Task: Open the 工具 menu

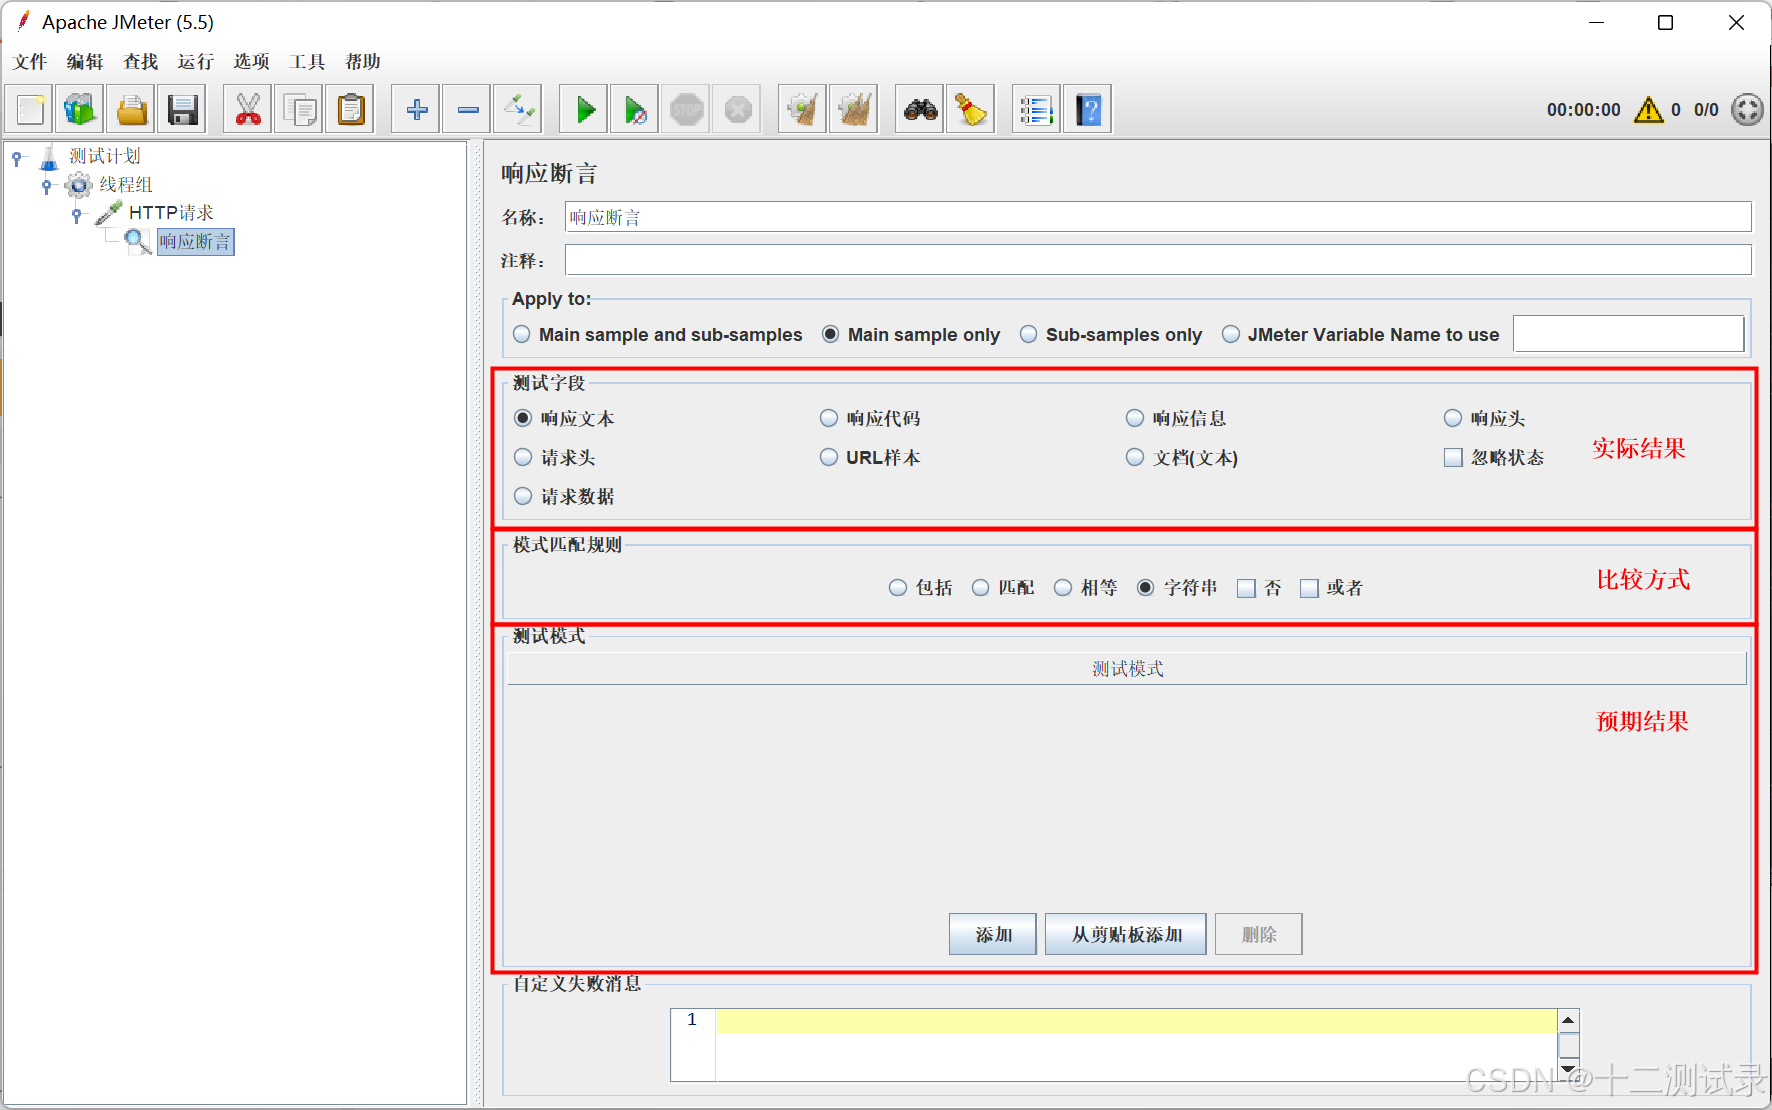Action: pos(307,62)
